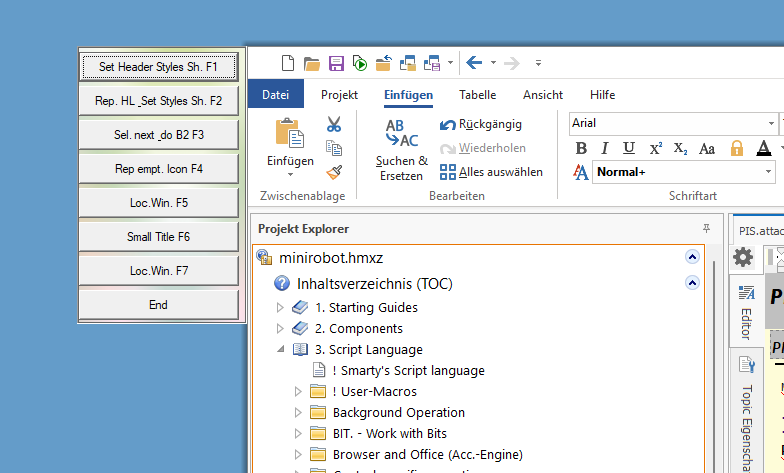Viewport: 784px width, 473px height.
Task: Click the New document icon
Action: point(288,63)
